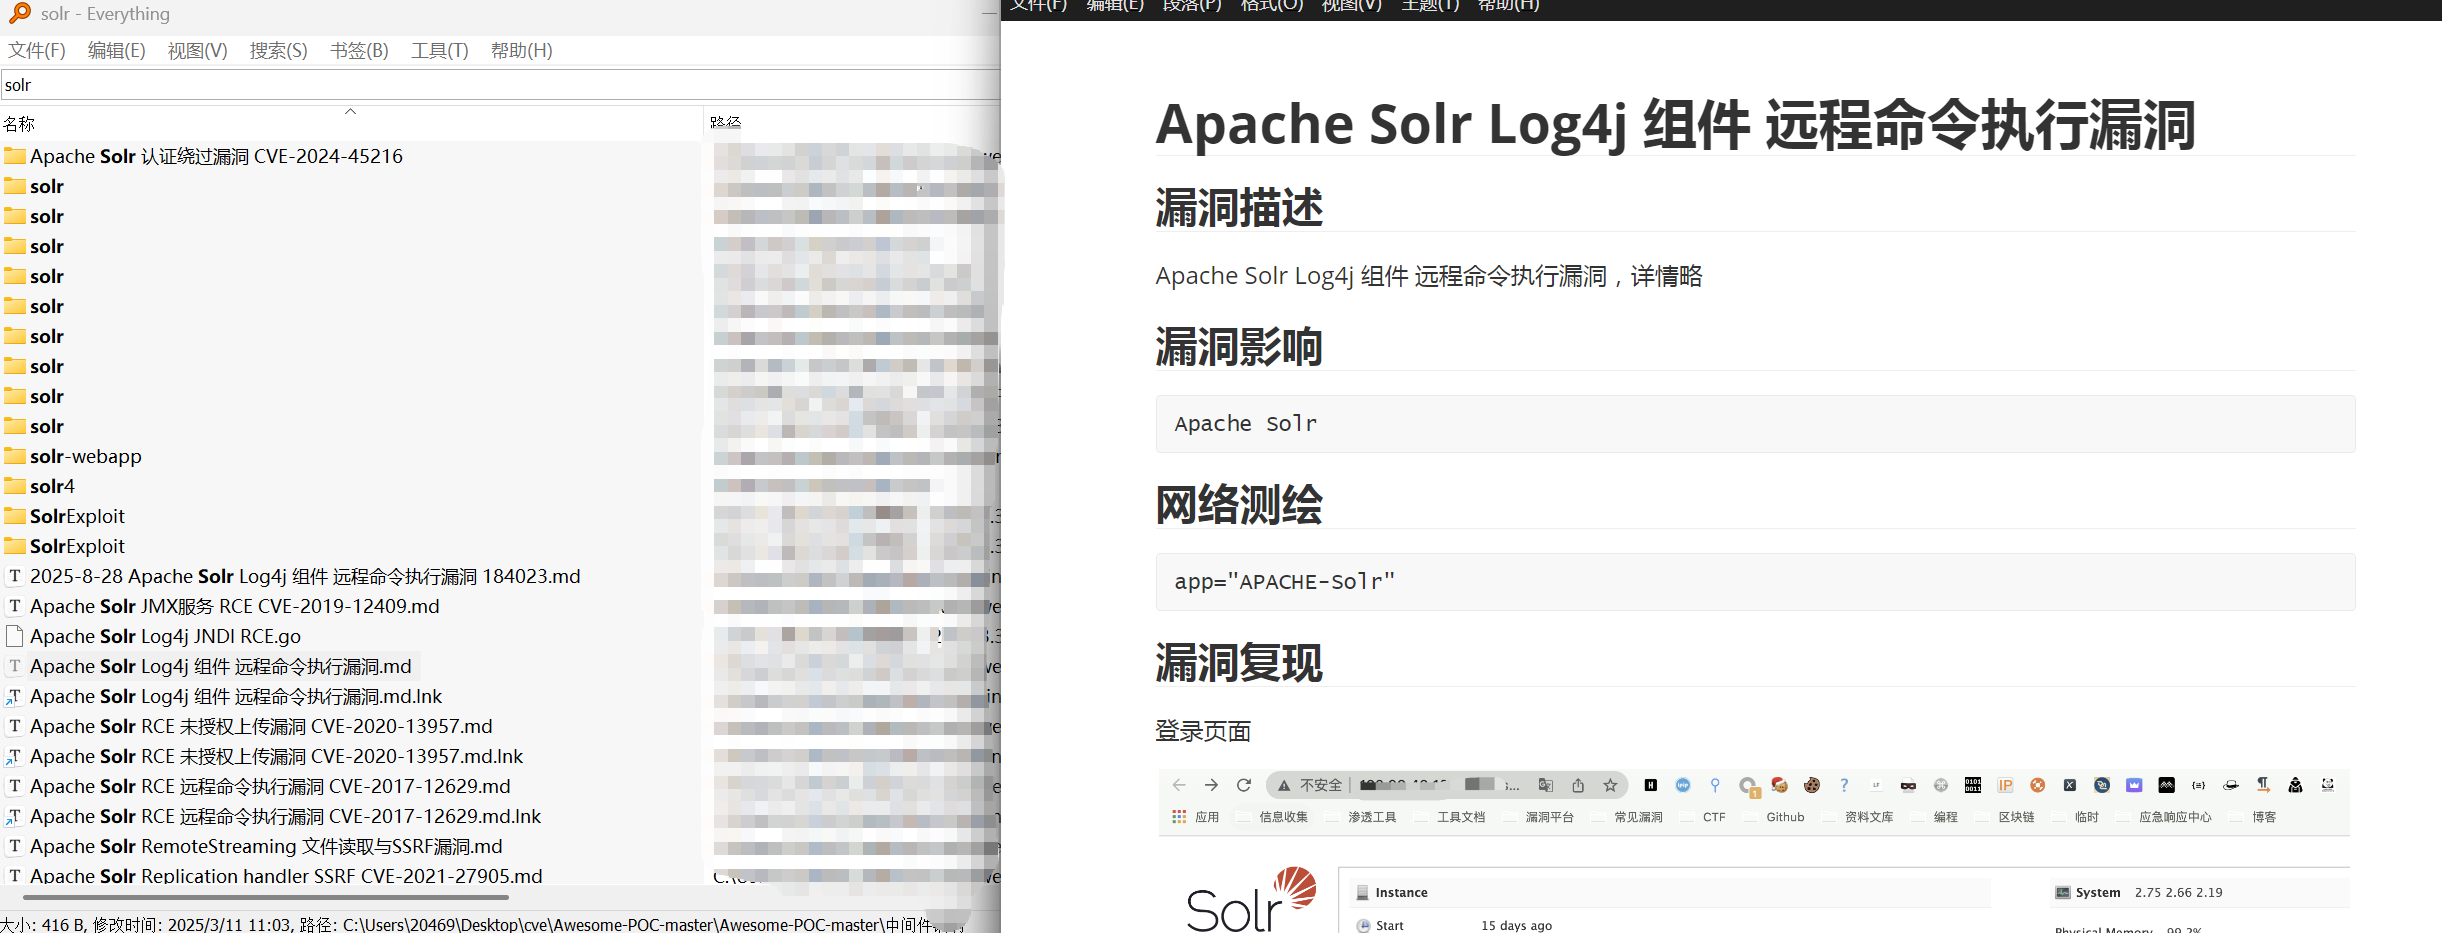Select Apache Solr JMX服务 RCE CVE-2019-12409.md
This screenshot has width=2442, height=933.
[234, 606]
